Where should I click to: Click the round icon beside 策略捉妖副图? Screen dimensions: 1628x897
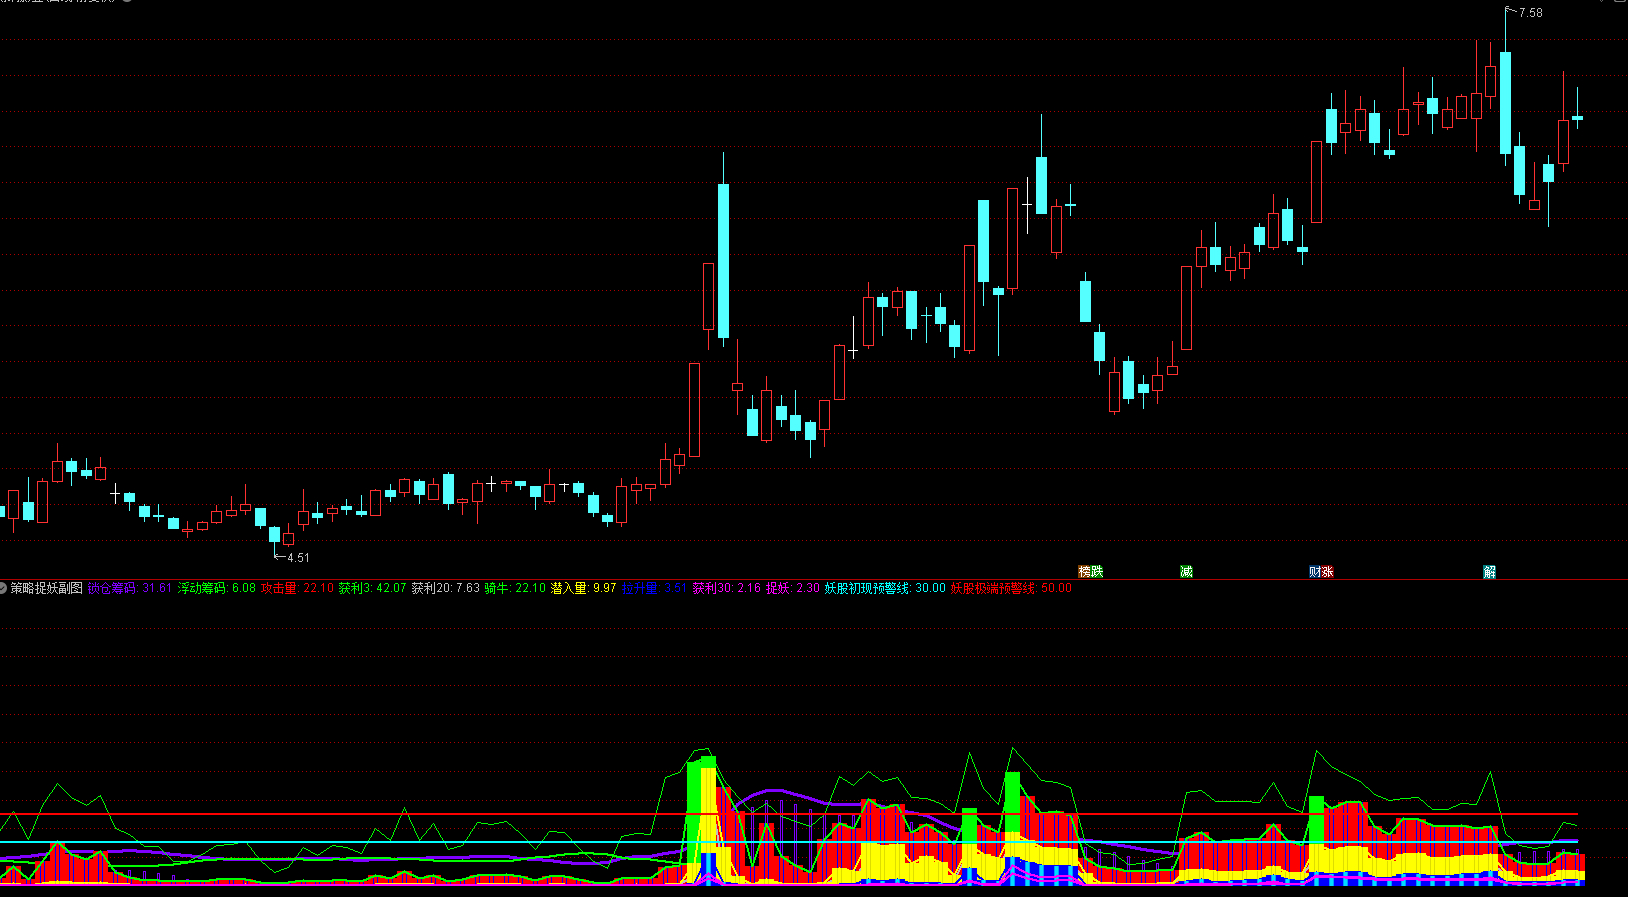pyautogui.click(x=4, y=588)
